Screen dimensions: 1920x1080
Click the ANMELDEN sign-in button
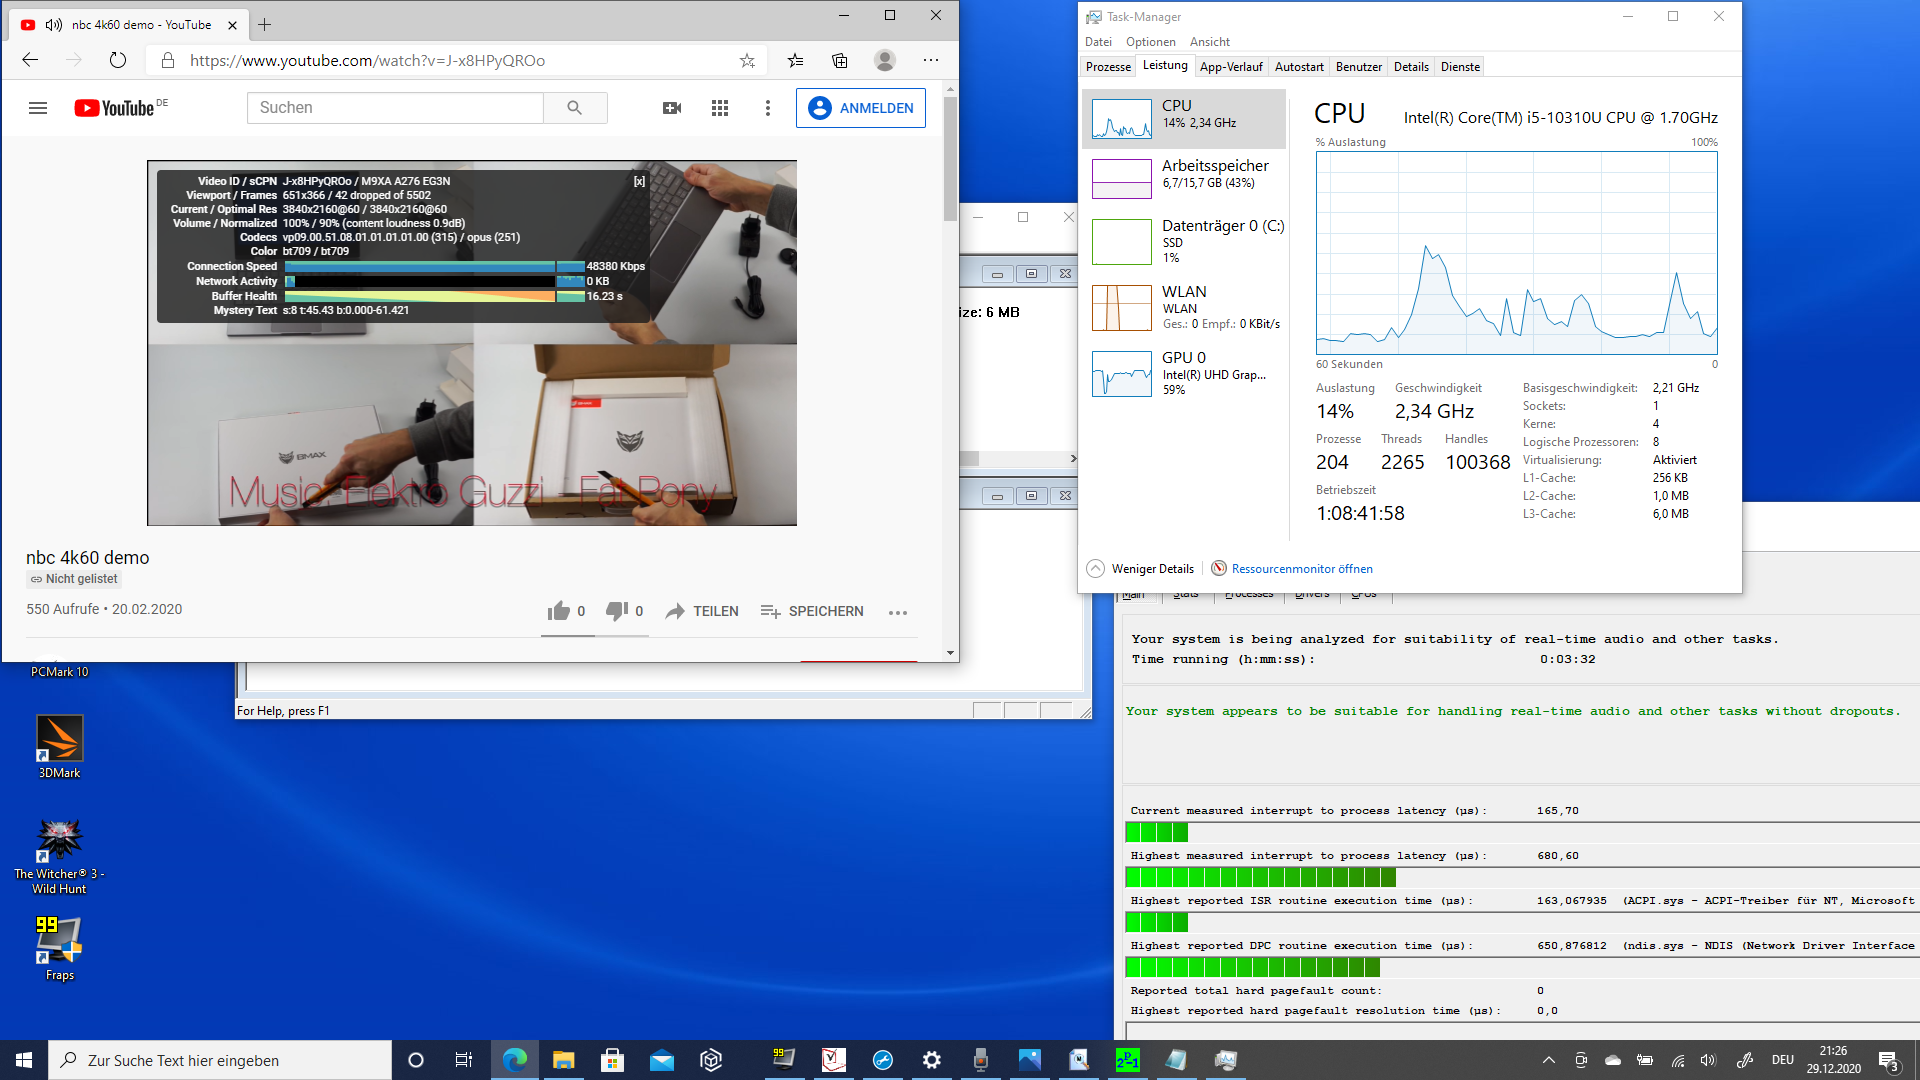click(860, 108)
